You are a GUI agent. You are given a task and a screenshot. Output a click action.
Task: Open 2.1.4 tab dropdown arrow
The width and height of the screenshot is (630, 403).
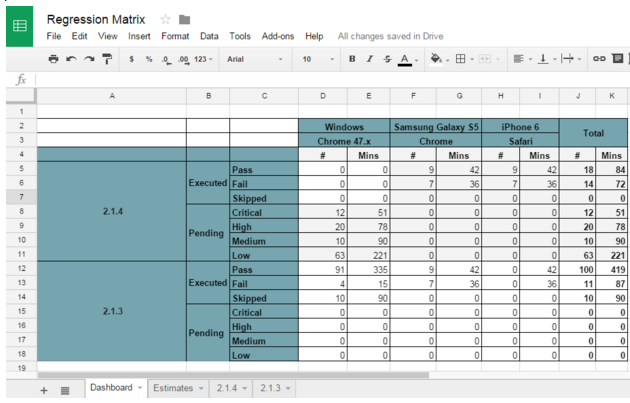tap(244, 388)
